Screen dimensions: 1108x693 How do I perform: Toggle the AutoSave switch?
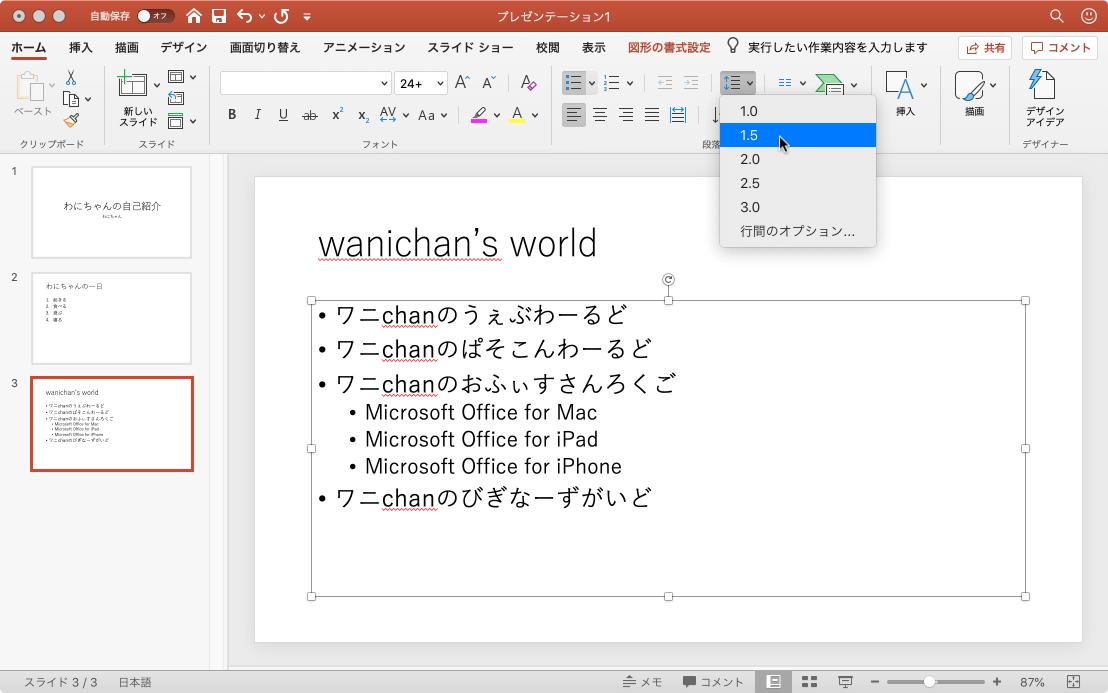coord(155,16)
